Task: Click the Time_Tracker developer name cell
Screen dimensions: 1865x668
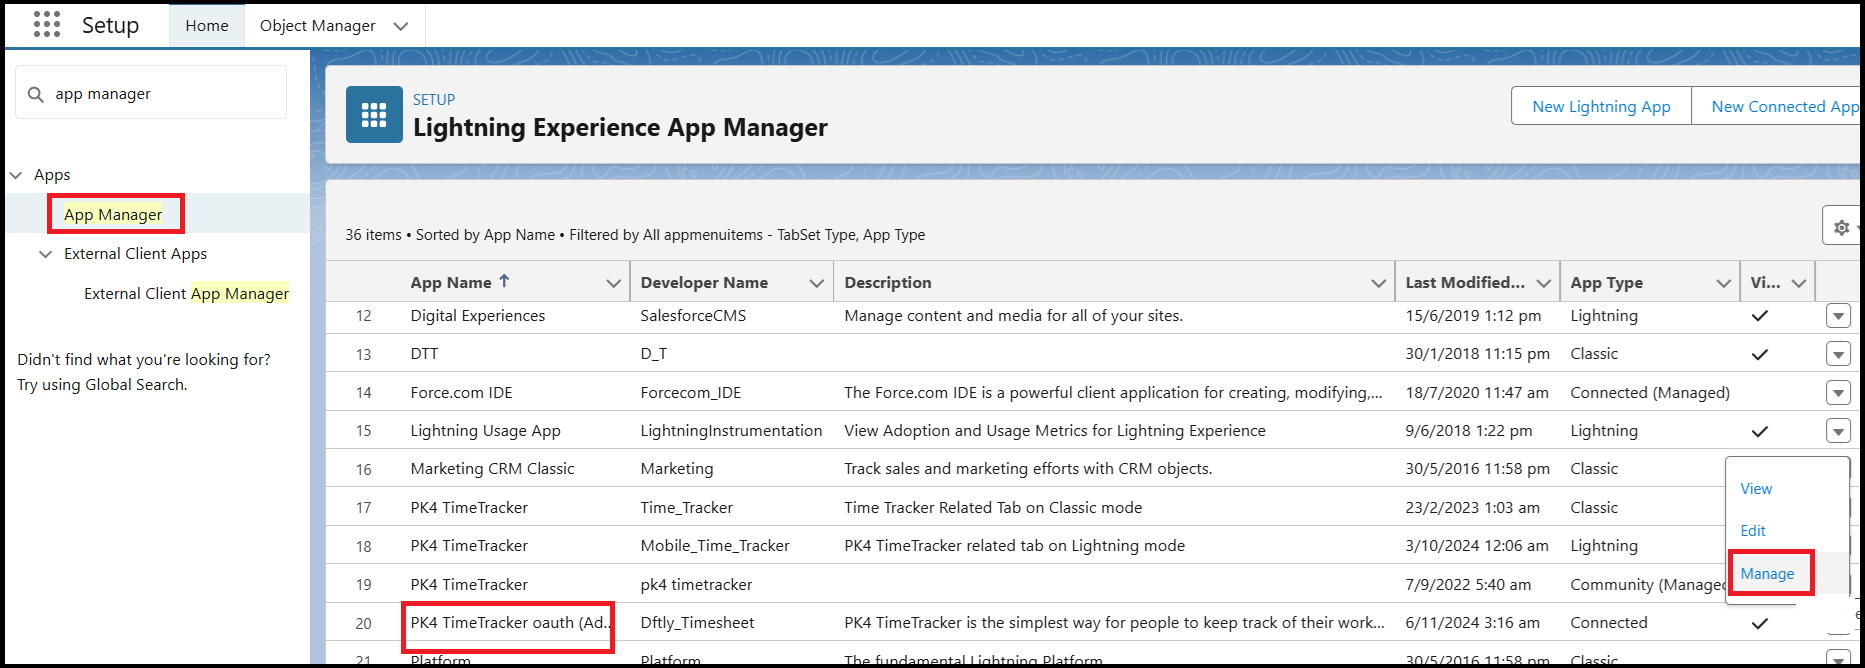Action: 687,508
